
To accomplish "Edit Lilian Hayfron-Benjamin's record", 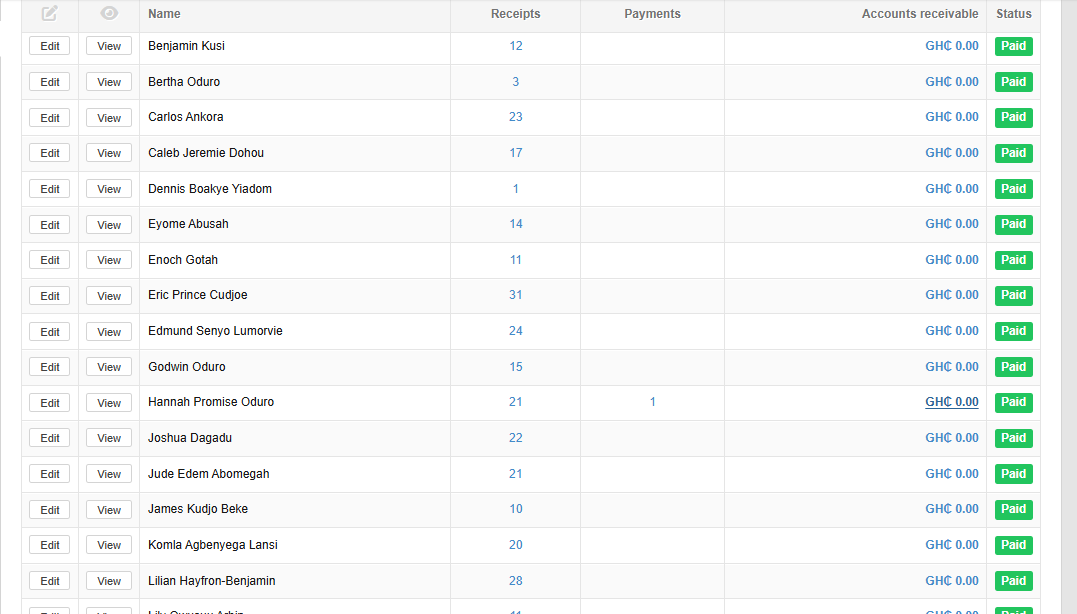I will (x=49, y=581).
